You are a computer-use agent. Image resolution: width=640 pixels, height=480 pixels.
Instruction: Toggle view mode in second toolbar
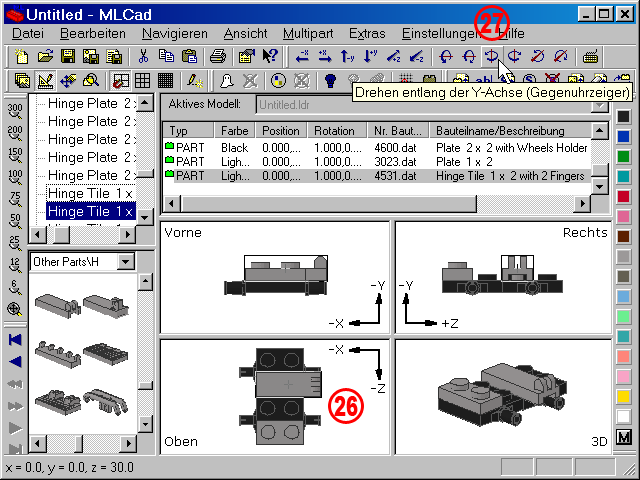click(x=22, y=80)
